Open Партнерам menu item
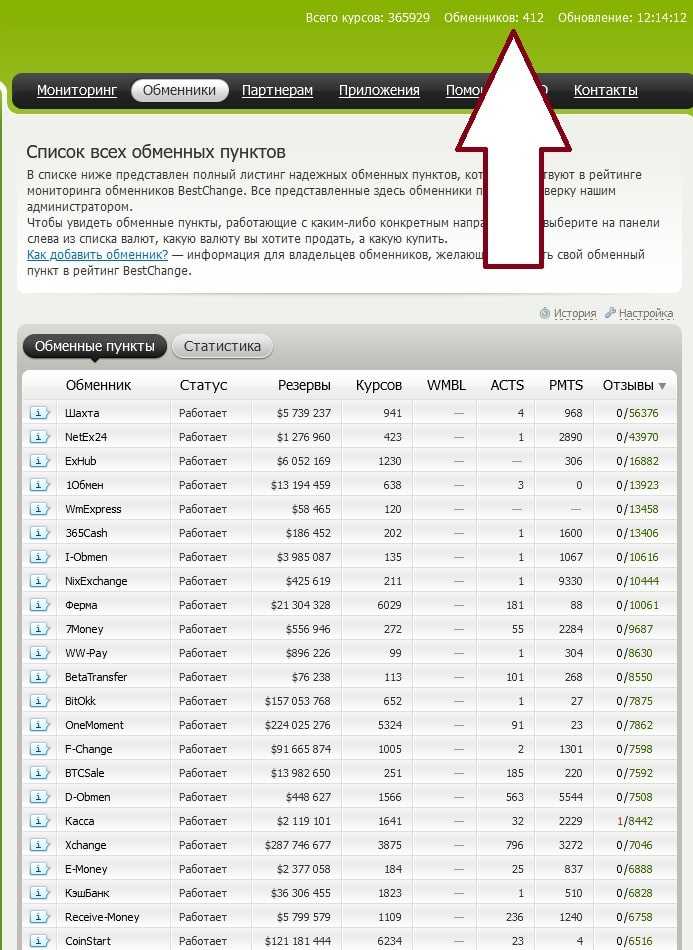 (277, 90)
